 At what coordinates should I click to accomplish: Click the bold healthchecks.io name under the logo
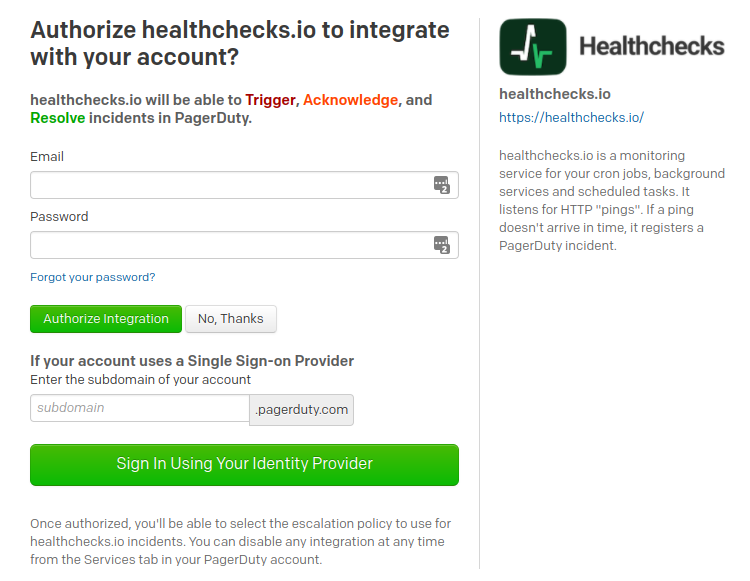[x=554, y=94]
